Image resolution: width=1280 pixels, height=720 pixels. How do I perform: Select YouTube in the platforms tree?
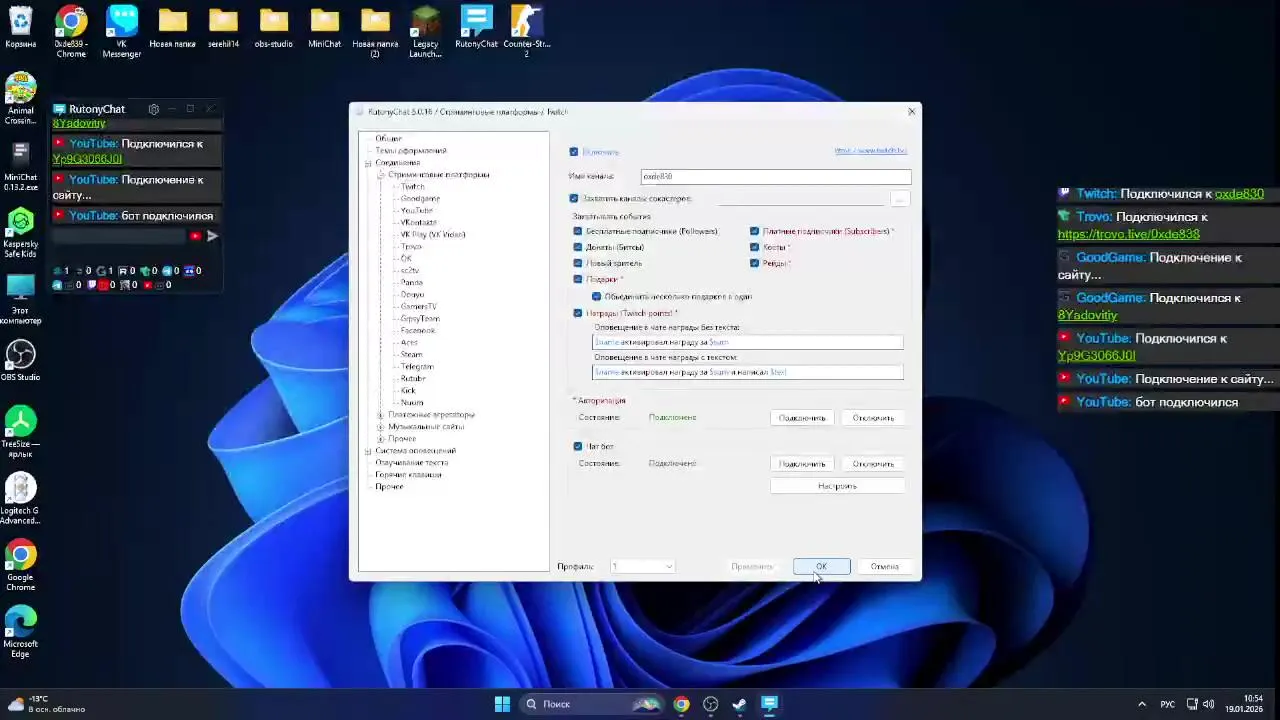coord(416,211)
